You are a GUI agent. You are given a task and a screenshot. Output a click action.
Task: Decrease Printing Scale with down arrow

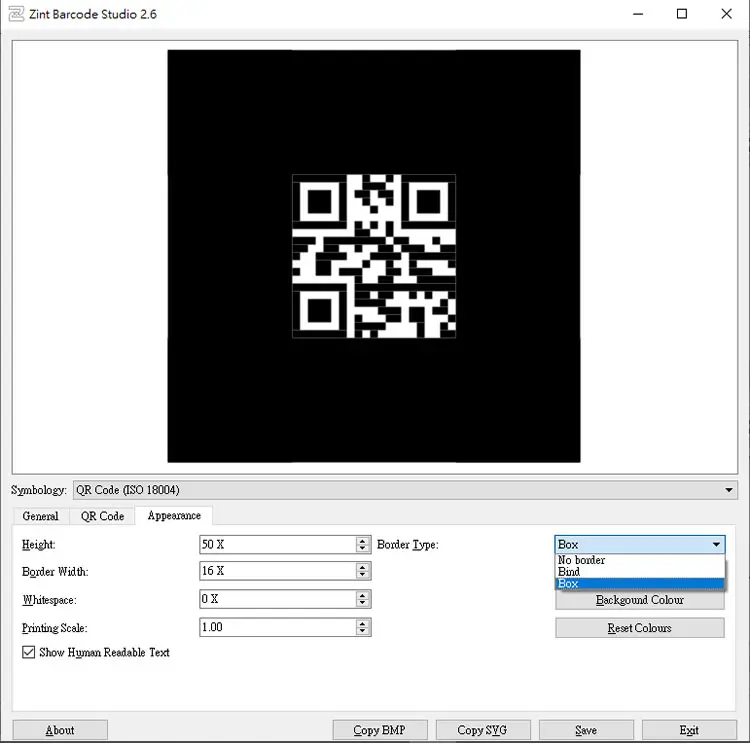[363, 632]
